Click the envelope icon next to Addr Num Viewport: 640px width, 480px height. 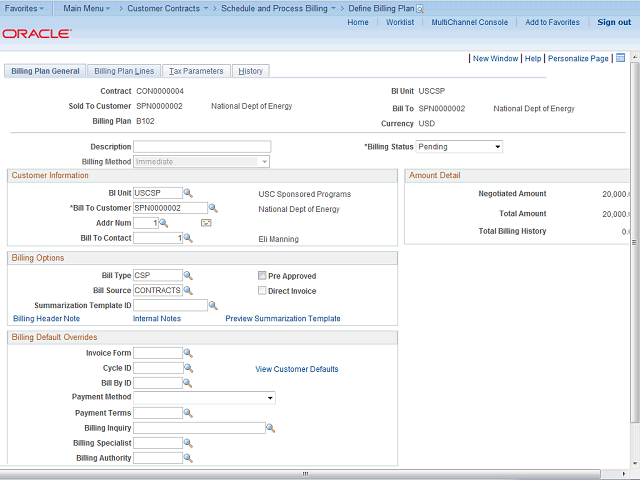tap(206, 224)
